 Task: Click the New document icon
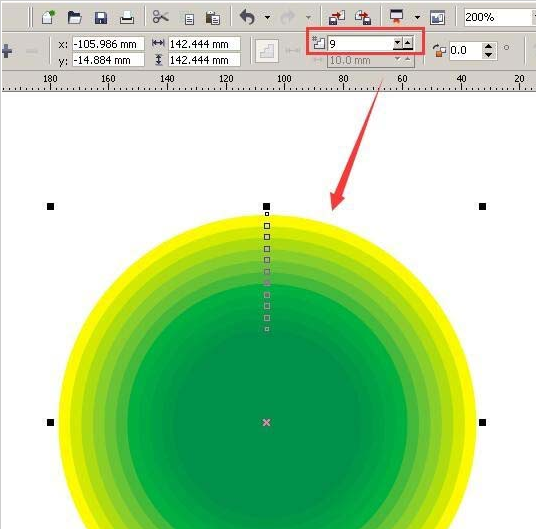tap(48, 17)
